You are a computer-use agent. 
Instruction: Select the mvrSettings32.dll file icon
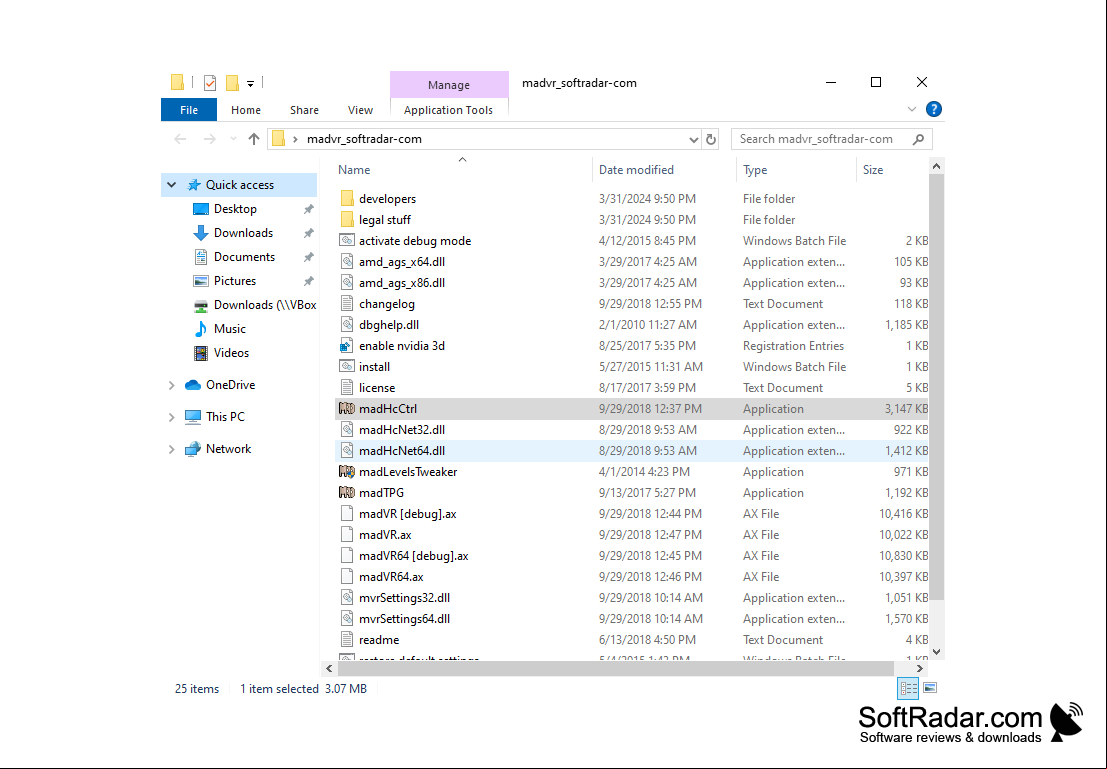click(x=347, y=597)
